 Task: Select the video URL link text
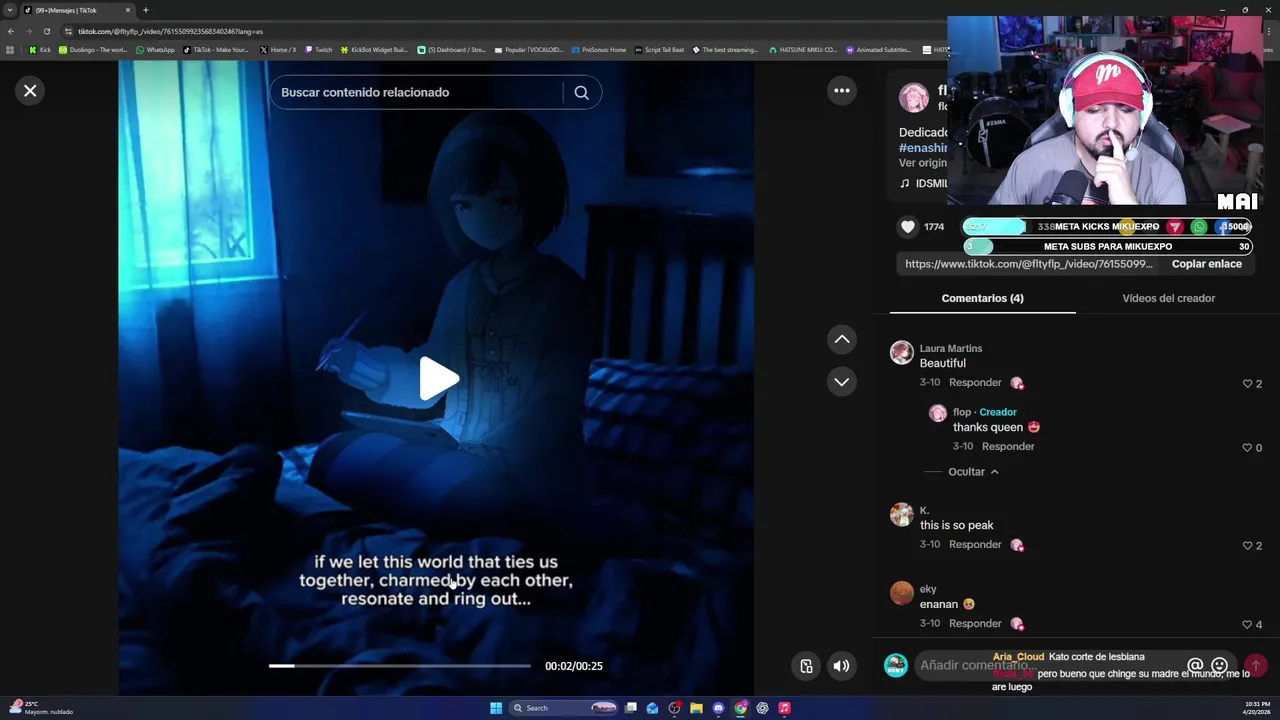[x=1029, y=264]
